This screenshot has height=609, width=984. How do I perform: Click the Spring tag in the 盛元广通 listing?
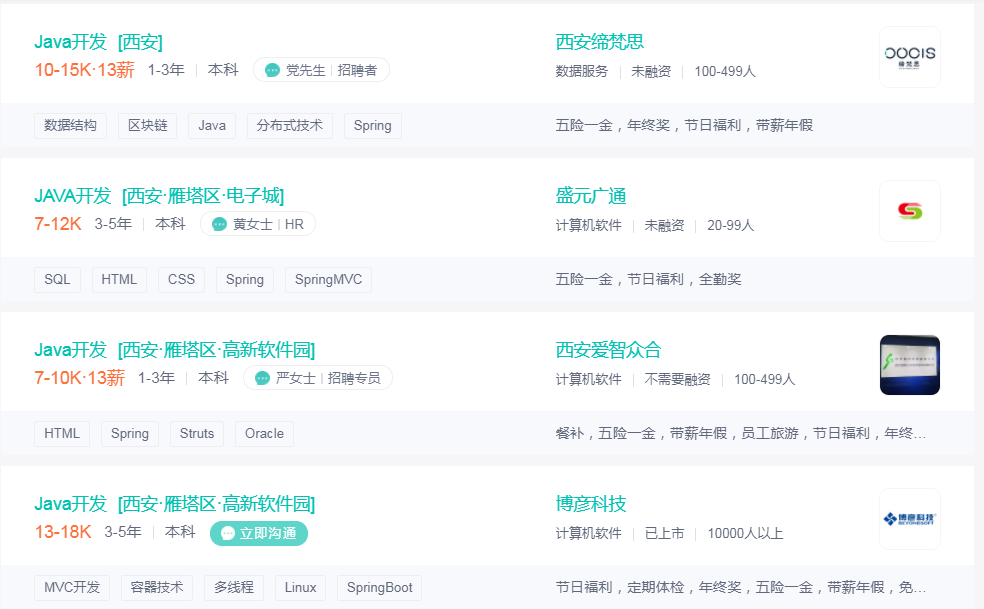pyautogui.click(x=245, y=279)
